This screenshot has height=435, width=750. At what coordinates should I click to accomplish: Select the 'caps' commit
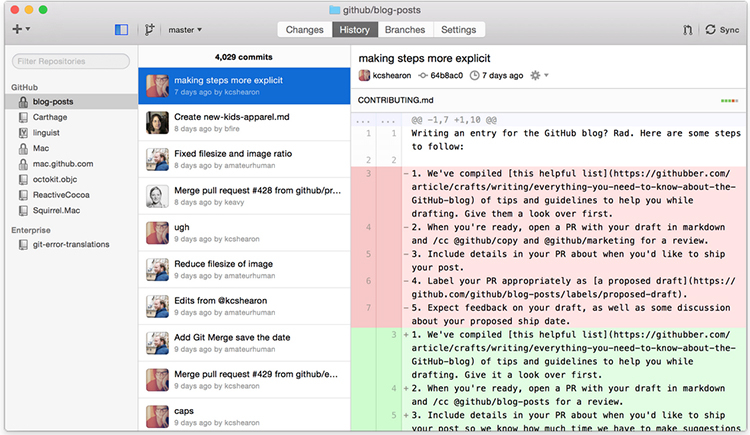pyautogui.click(x=244, y=415)
